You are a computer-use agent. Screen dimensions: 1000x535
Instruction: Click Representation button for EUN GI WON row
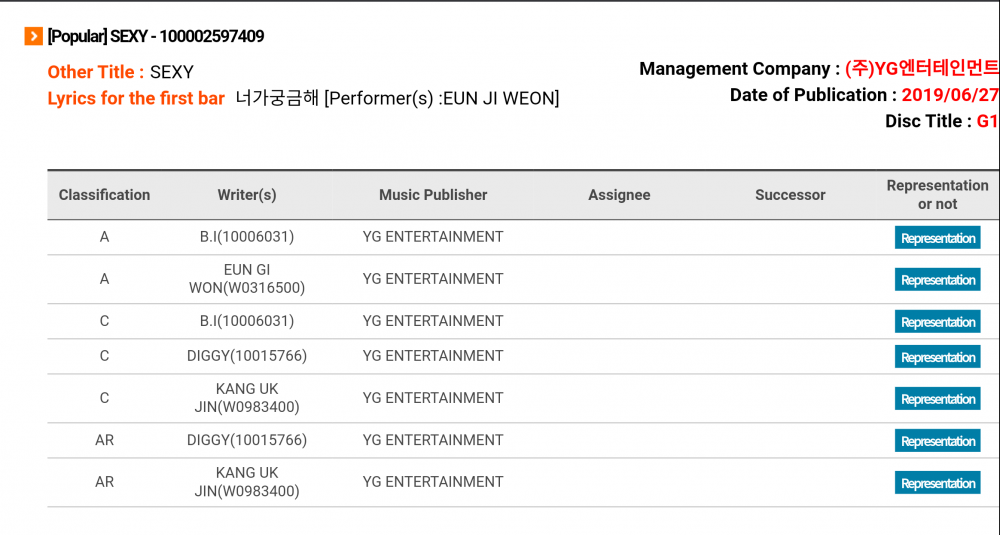tap(937, 280)
